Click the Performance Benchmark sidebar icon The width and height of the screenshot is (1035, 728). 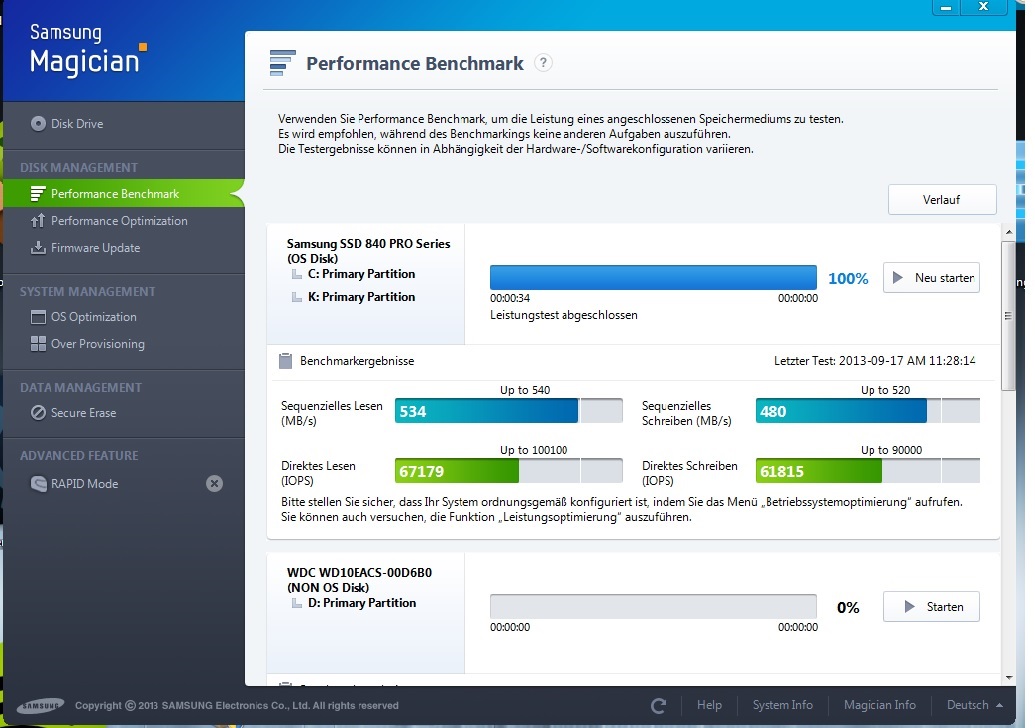(x=38, y=193)
